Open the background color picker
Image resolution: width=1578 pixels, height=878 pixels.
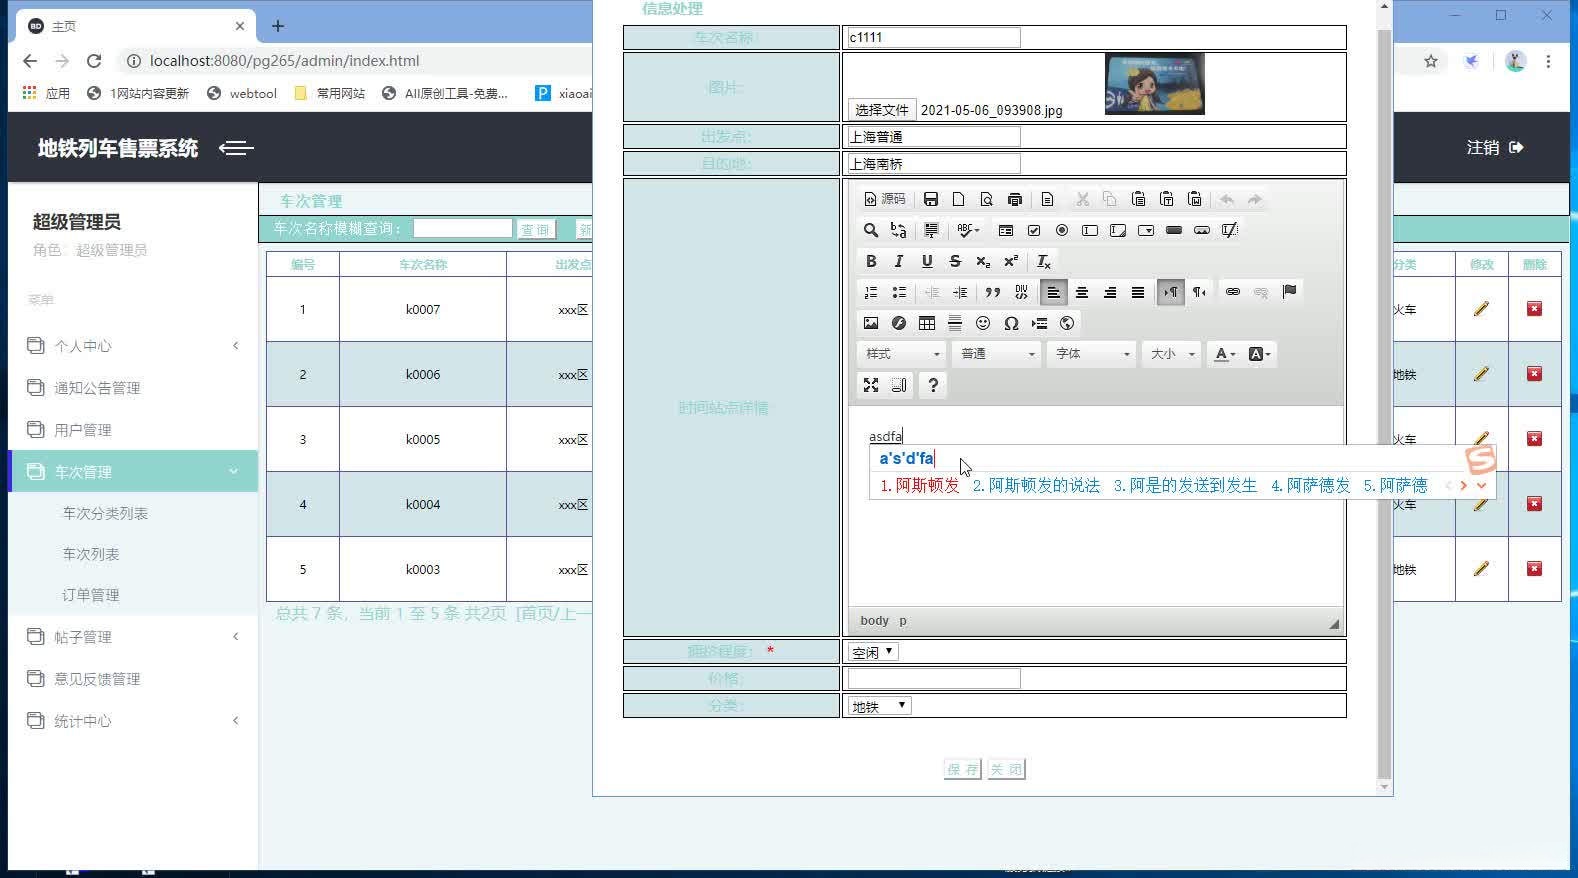pos(1259,354)
